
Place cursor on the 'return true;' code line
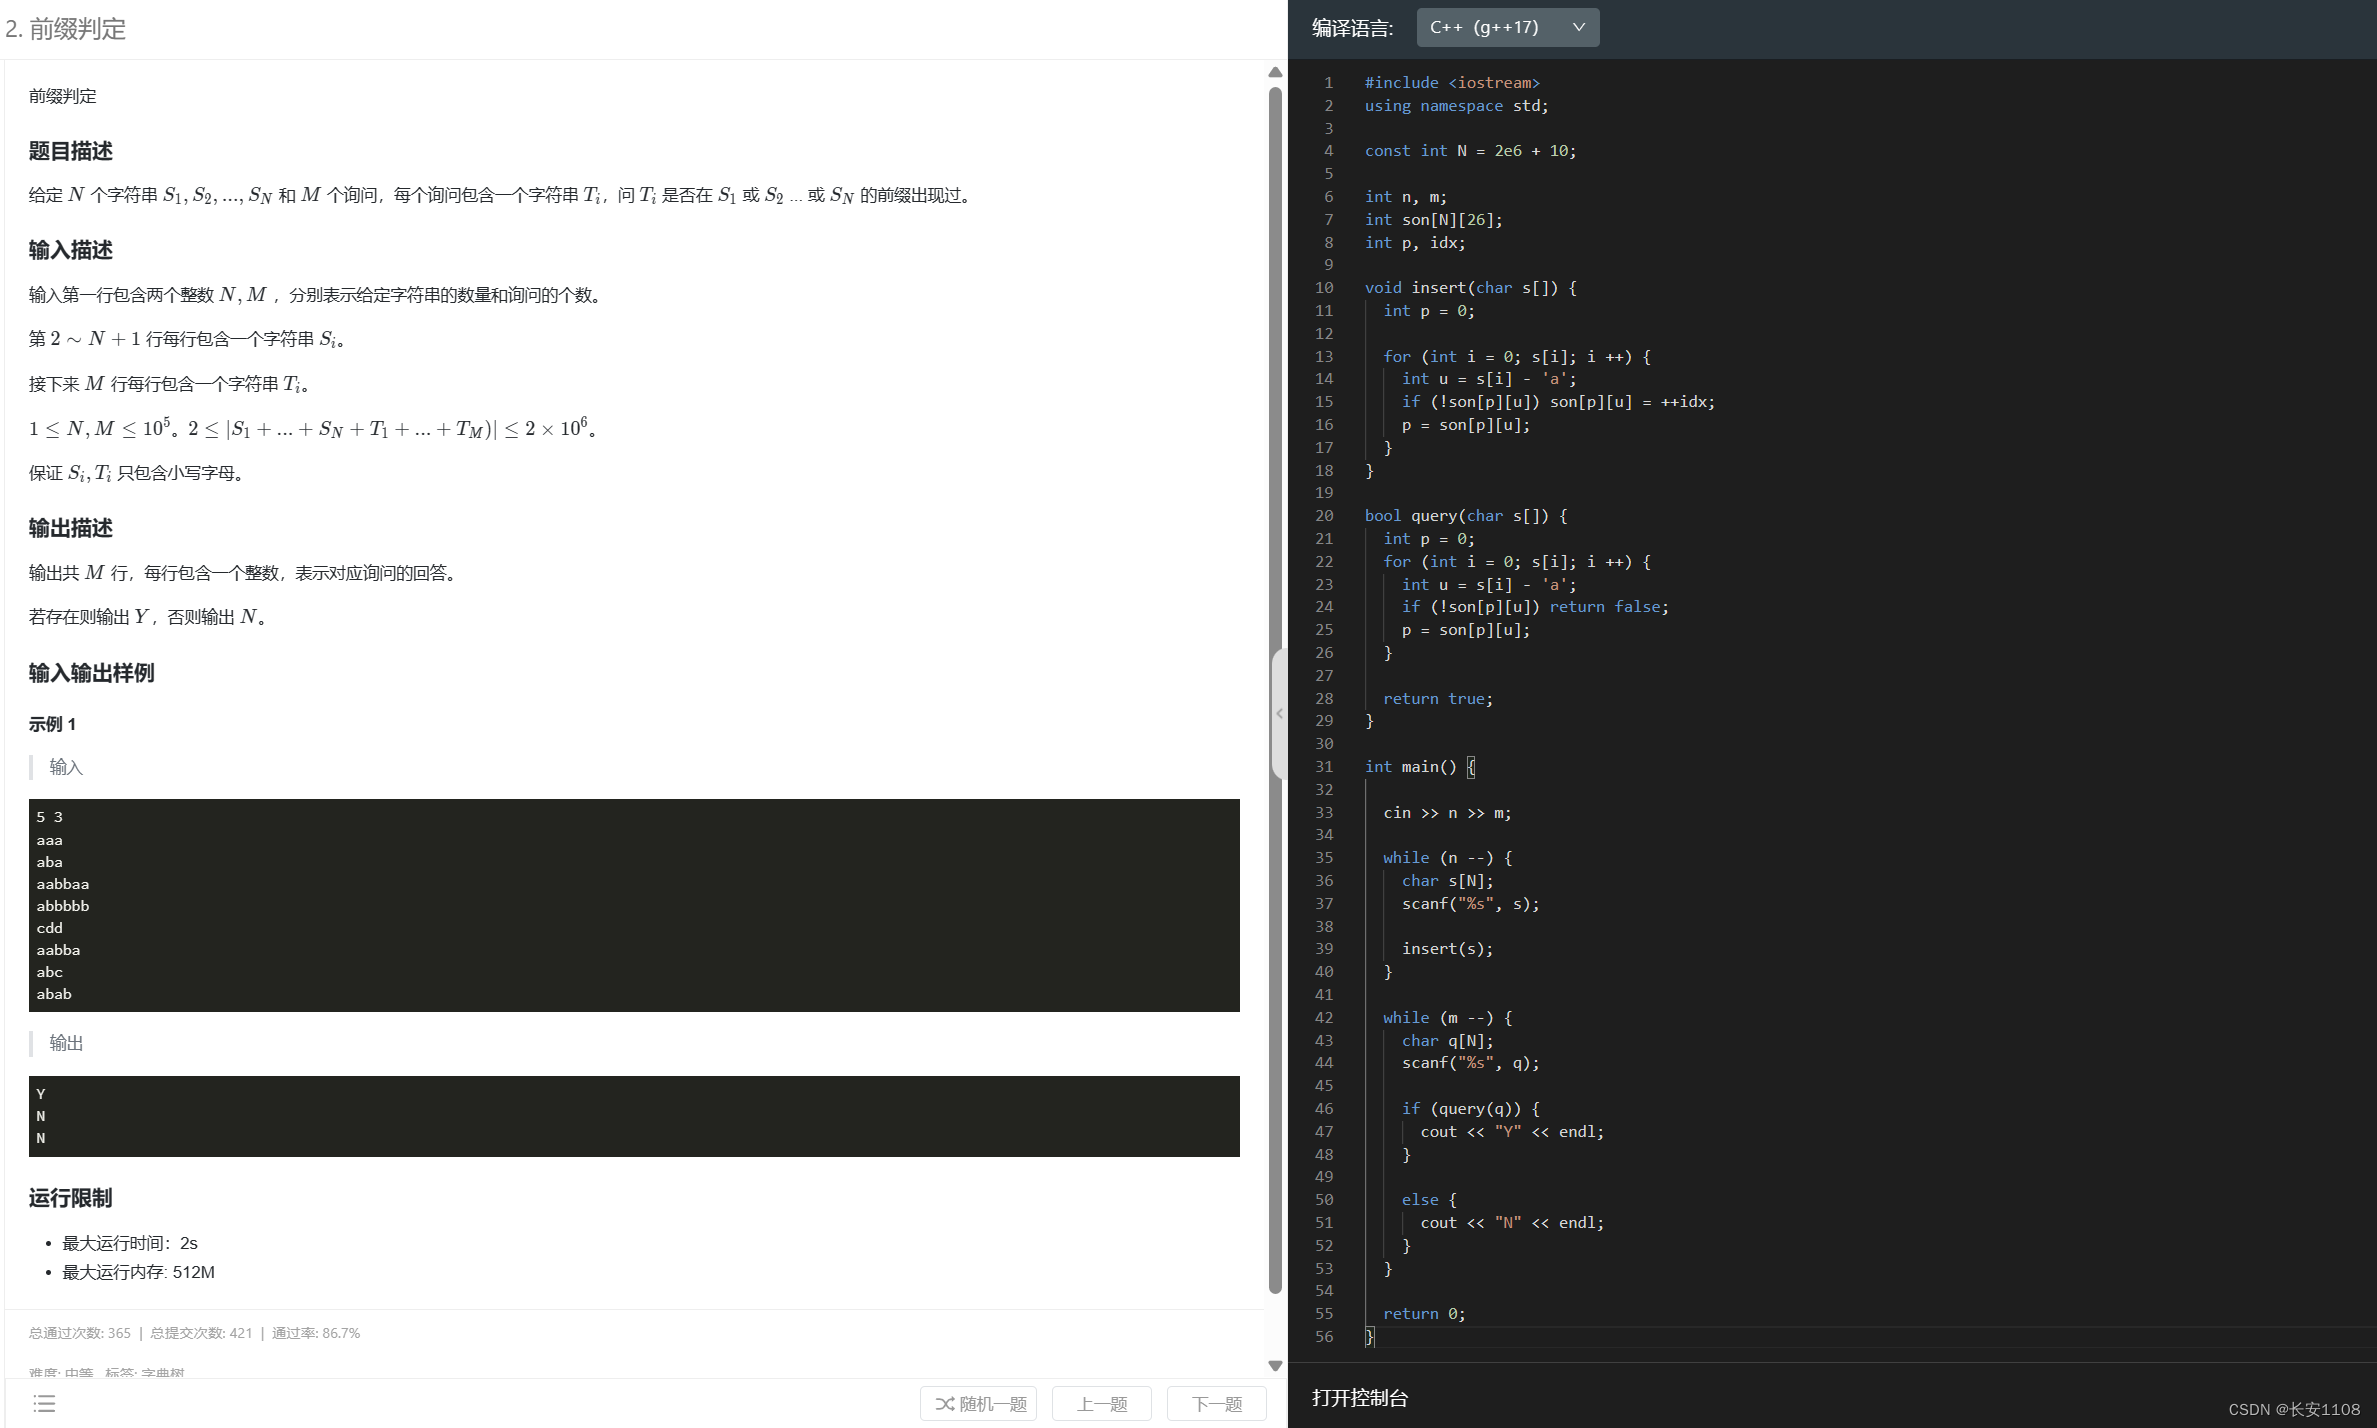(x=1437, y=699)
